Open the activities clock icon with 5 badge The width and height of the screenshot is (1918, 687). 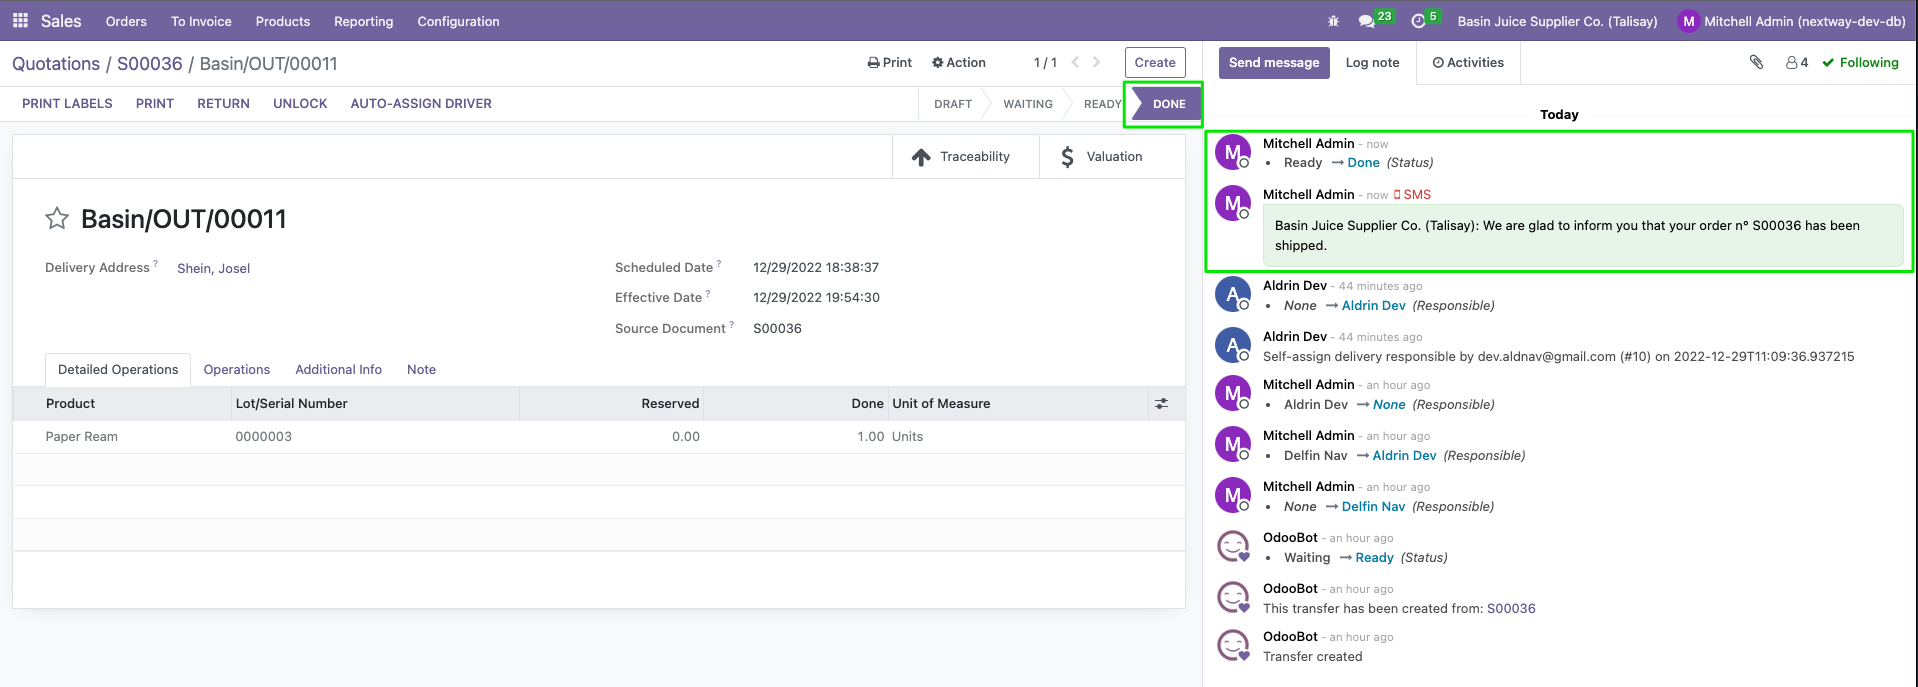(x=1418, y=21)
